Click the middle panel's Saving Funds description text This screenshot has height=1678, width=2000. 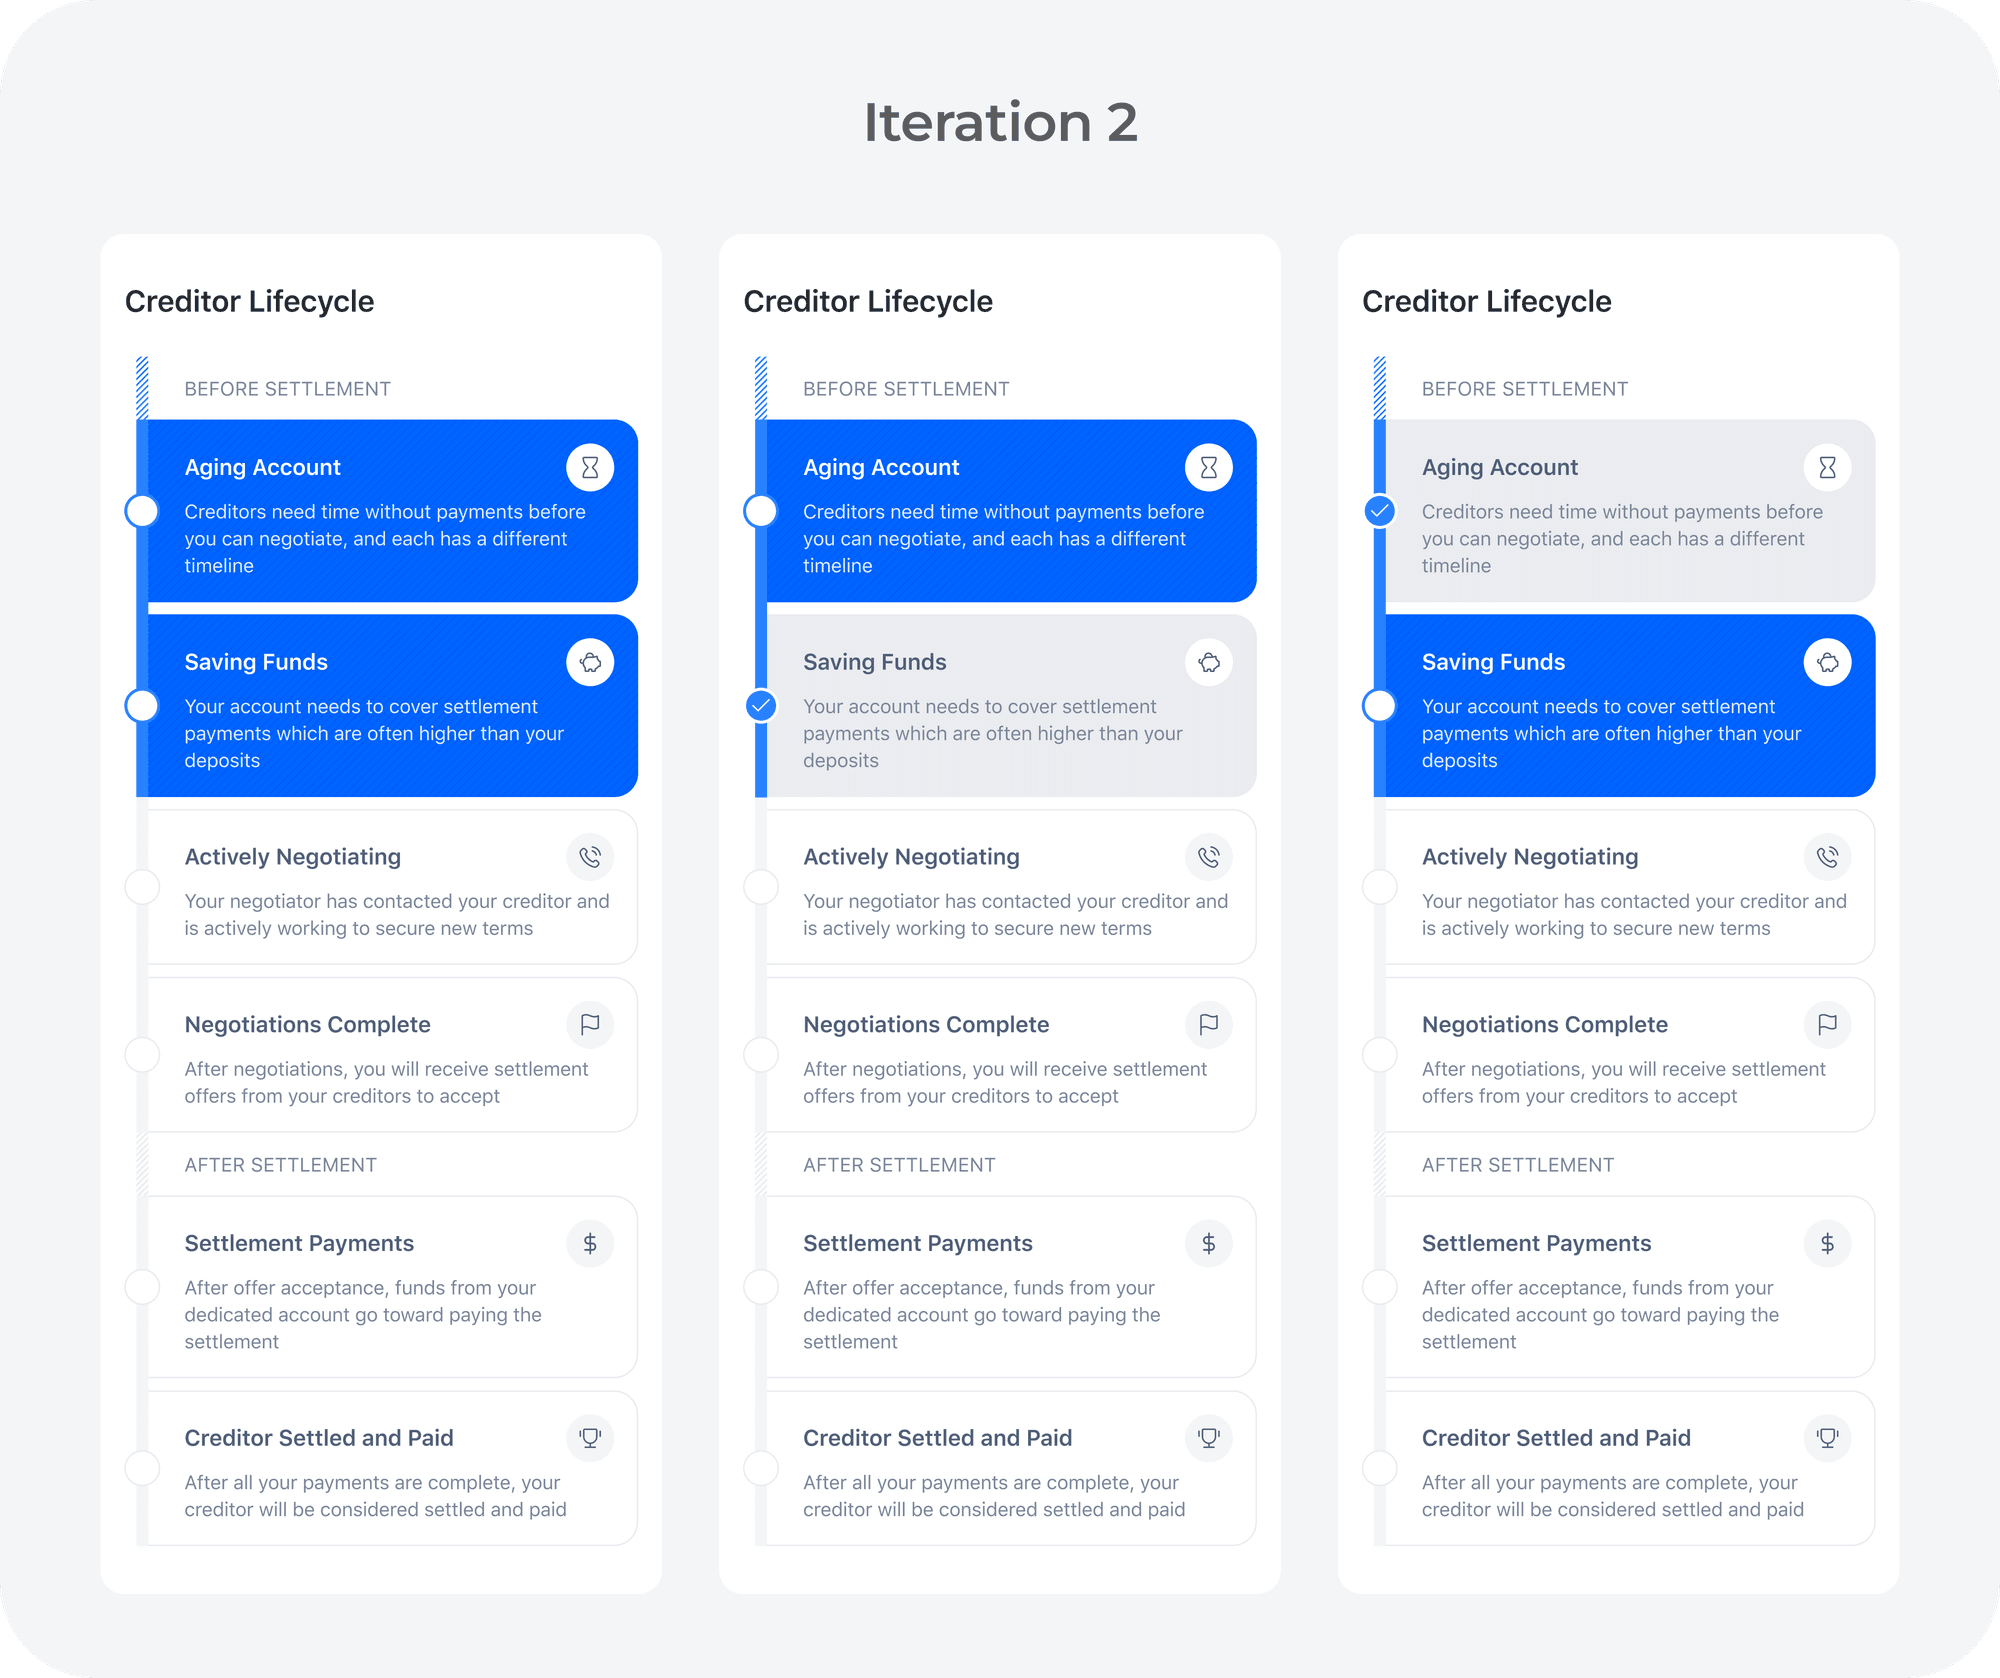coord(993,733)
